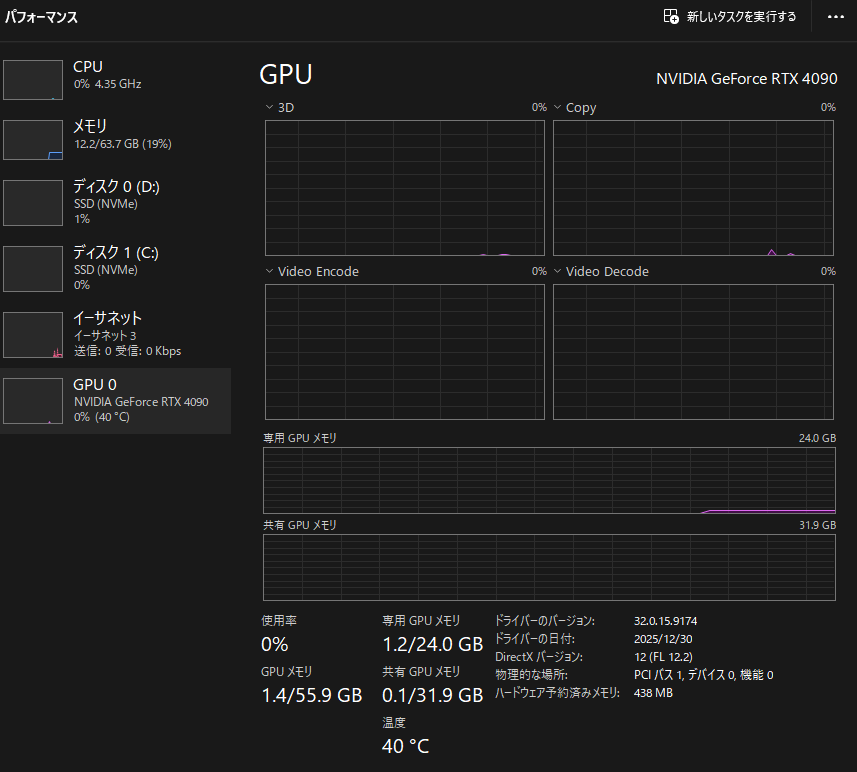Select GPU 0 NVIDIA GeForce RTX 4090

(115, 400)
